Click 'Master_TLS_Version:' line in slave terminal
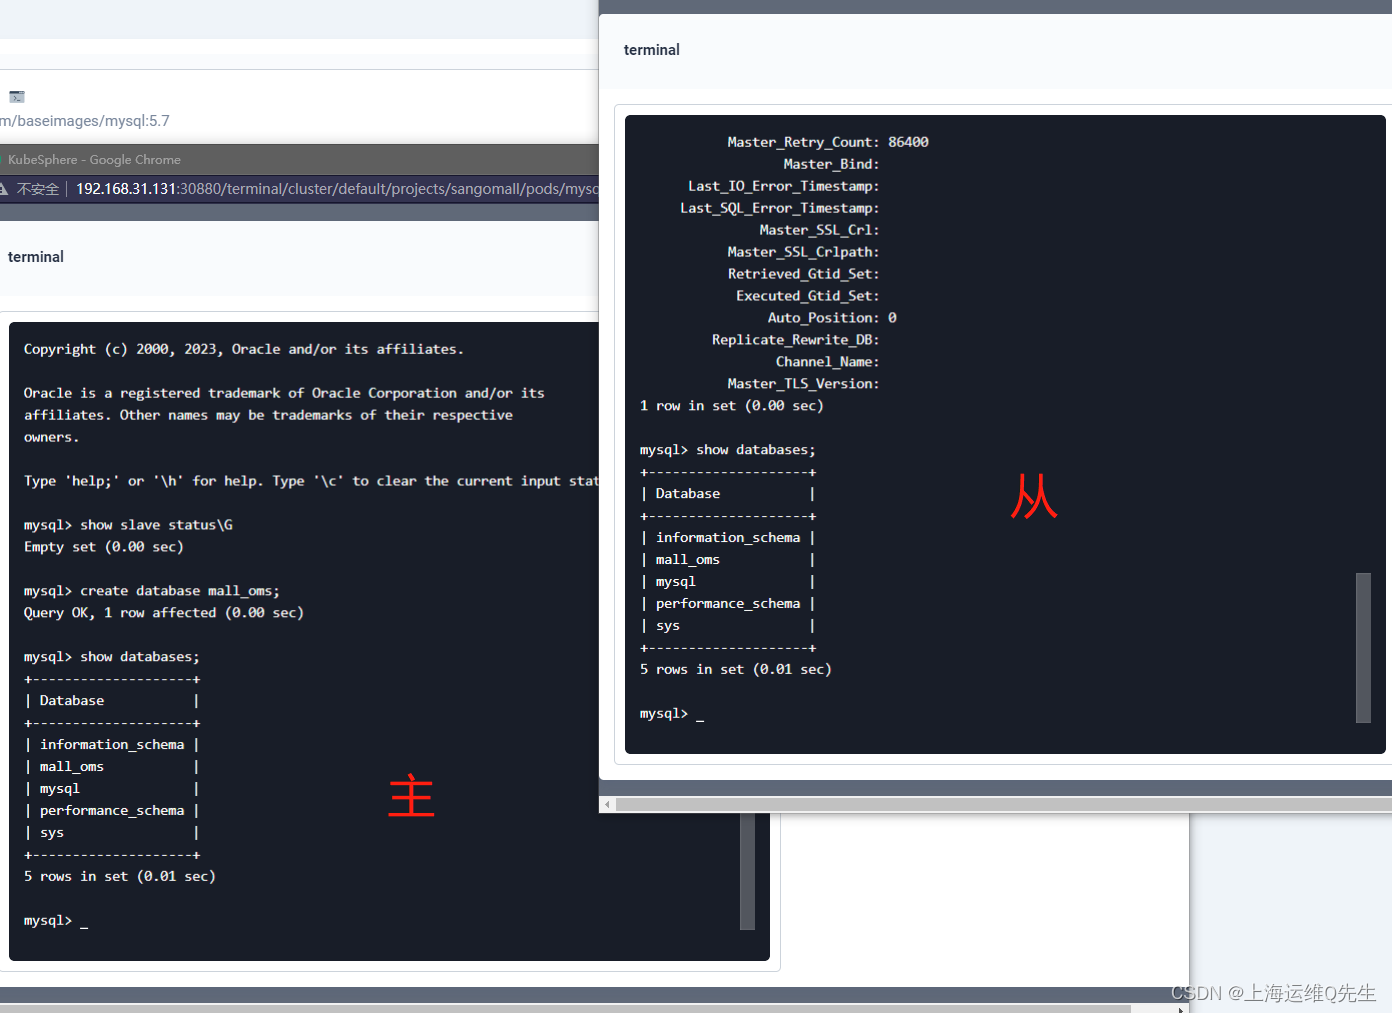1392x1013 pixels. tap(804, 384)
